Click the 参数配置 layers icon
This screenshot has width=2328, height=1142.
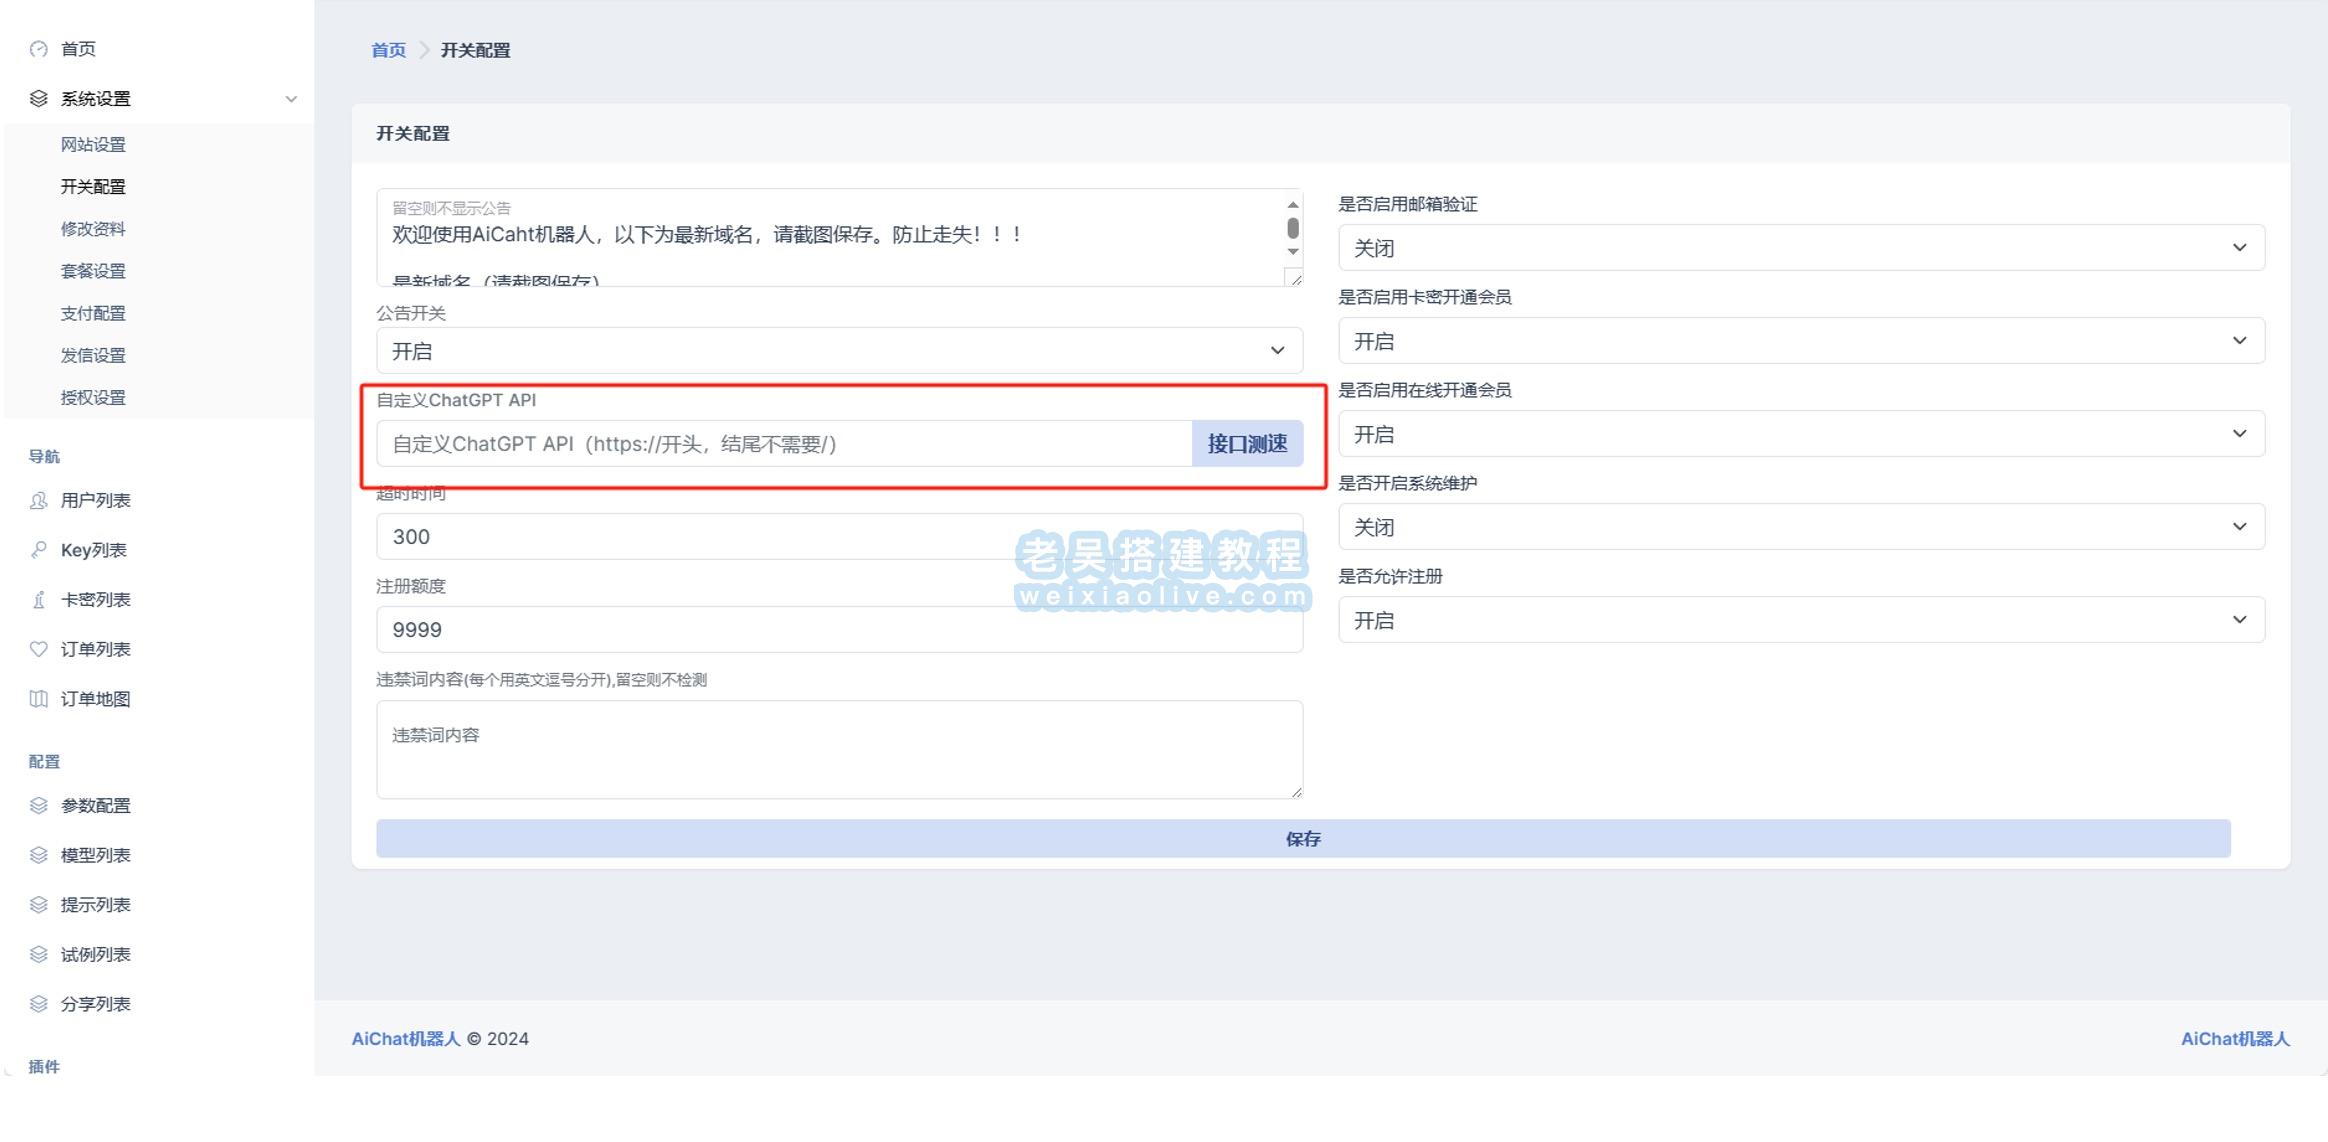coord(38,805)
